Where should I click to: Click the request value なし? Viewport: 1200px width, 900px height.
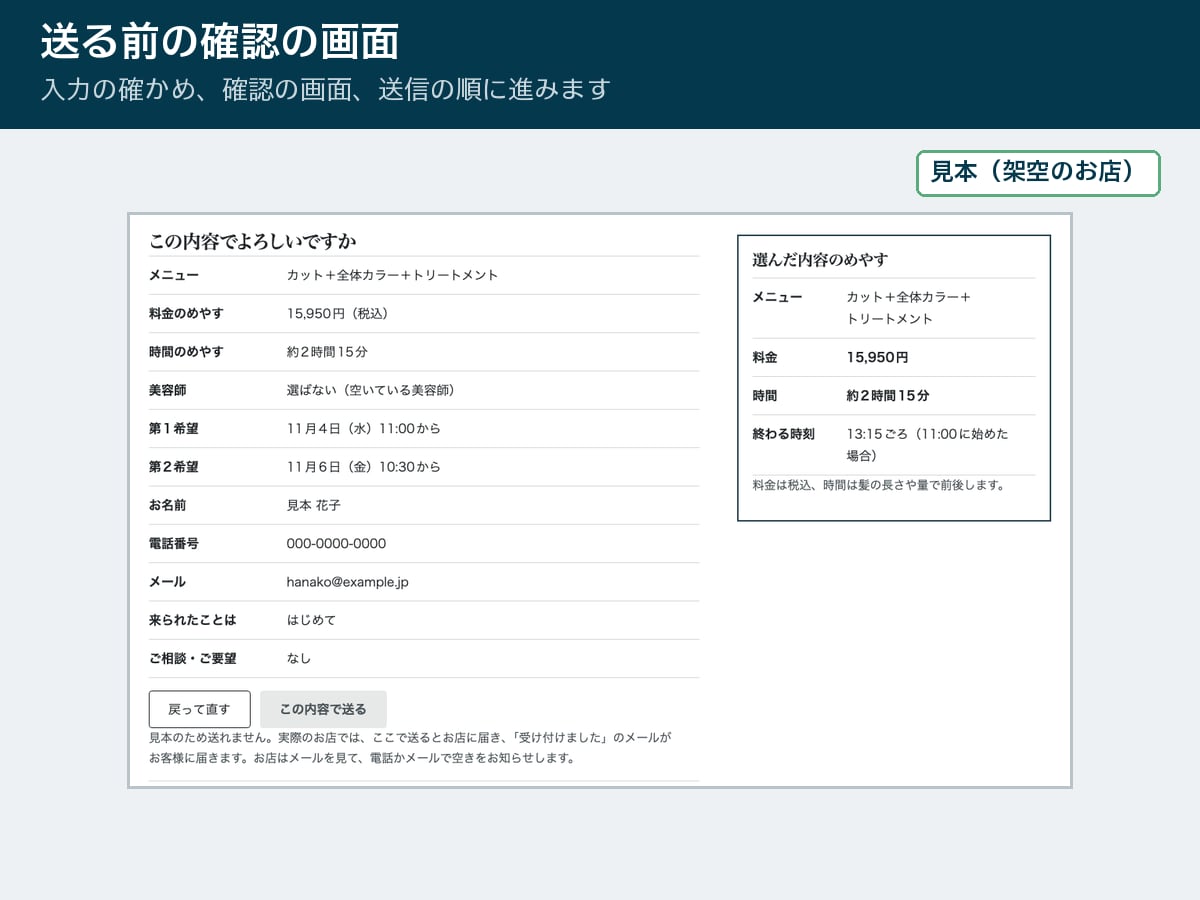(x=299, y=658)
